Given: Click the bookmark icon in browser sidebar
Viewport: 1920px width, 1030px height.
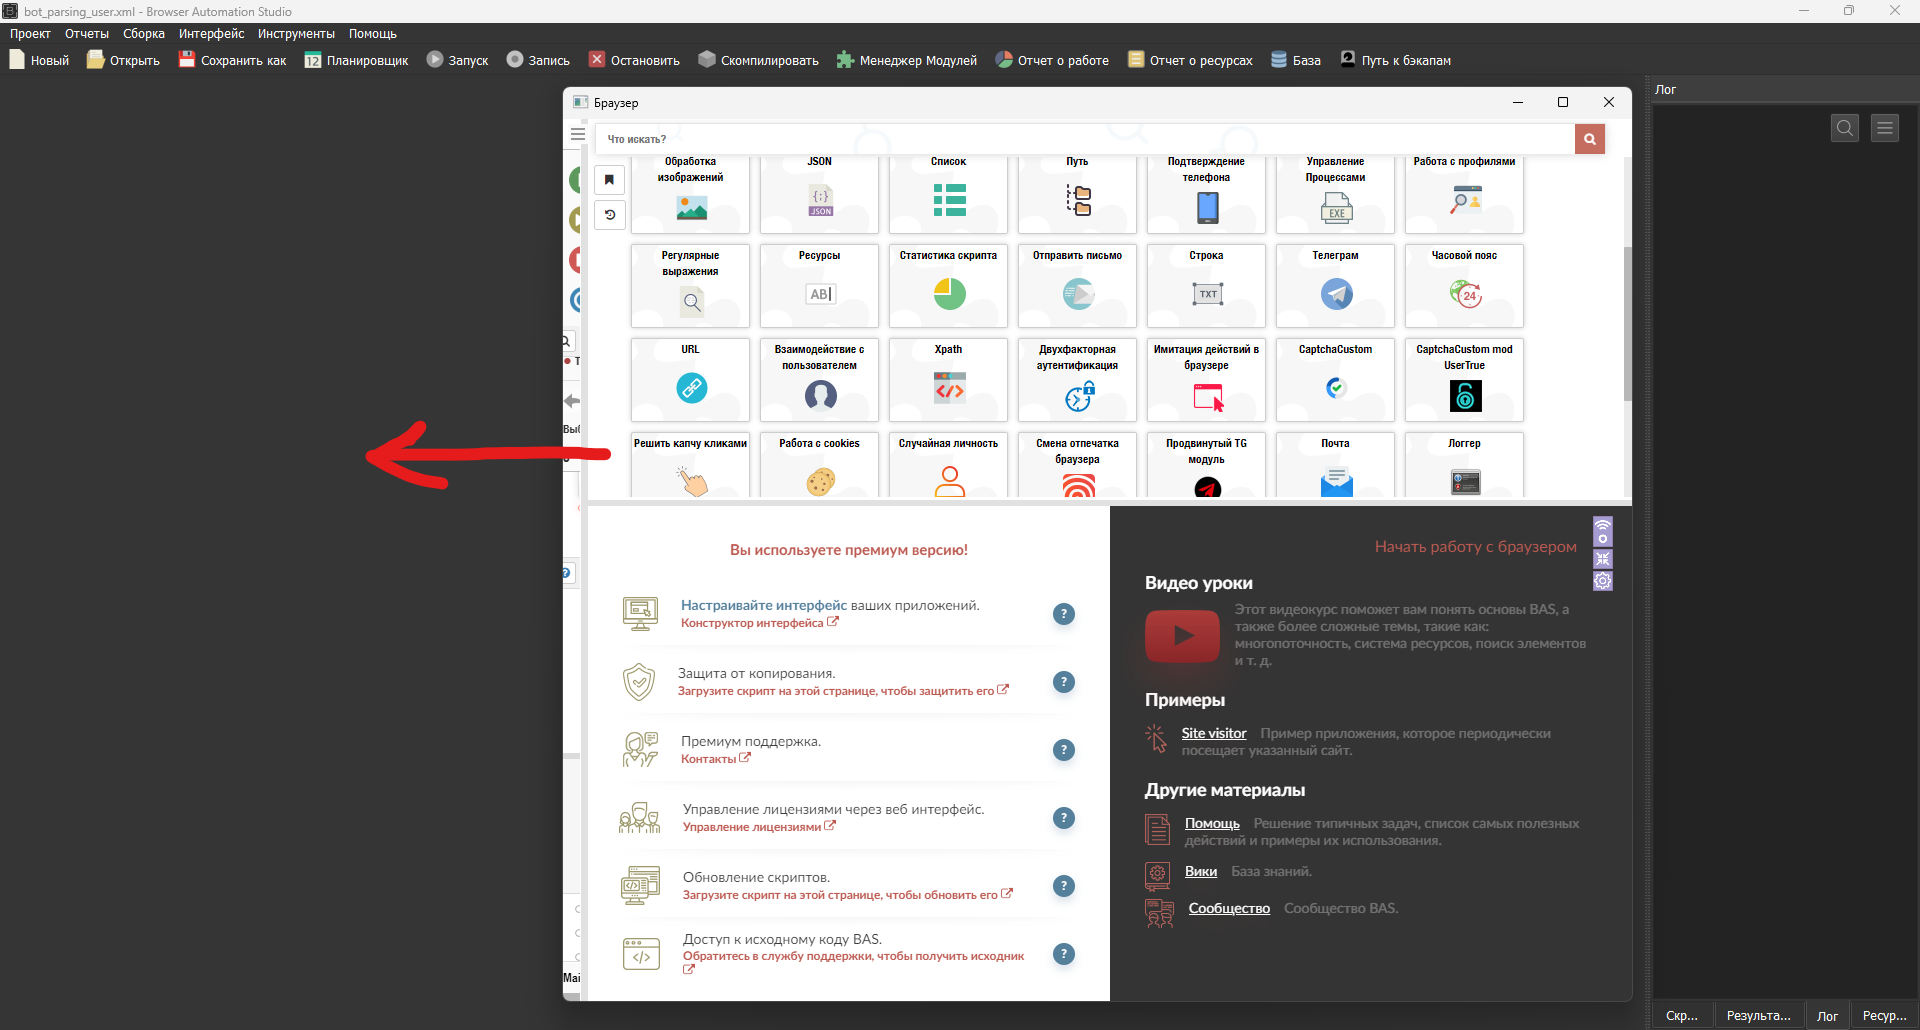Looking at the screenshot, I should pos(609,180).
